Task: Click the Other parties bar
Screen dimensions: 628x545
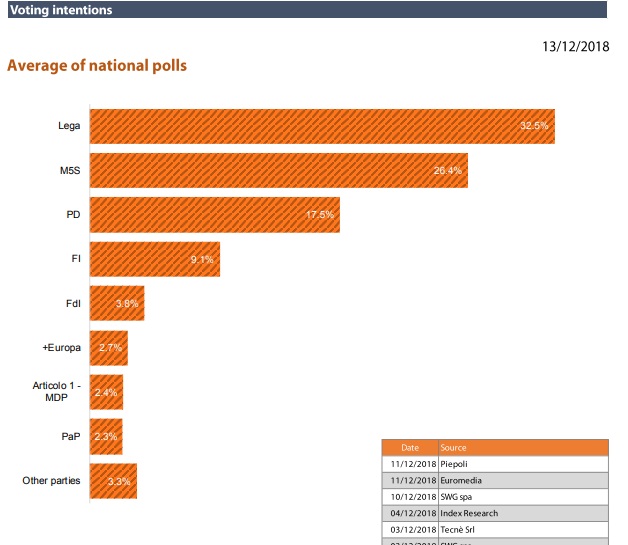Action: coord(113,481)
